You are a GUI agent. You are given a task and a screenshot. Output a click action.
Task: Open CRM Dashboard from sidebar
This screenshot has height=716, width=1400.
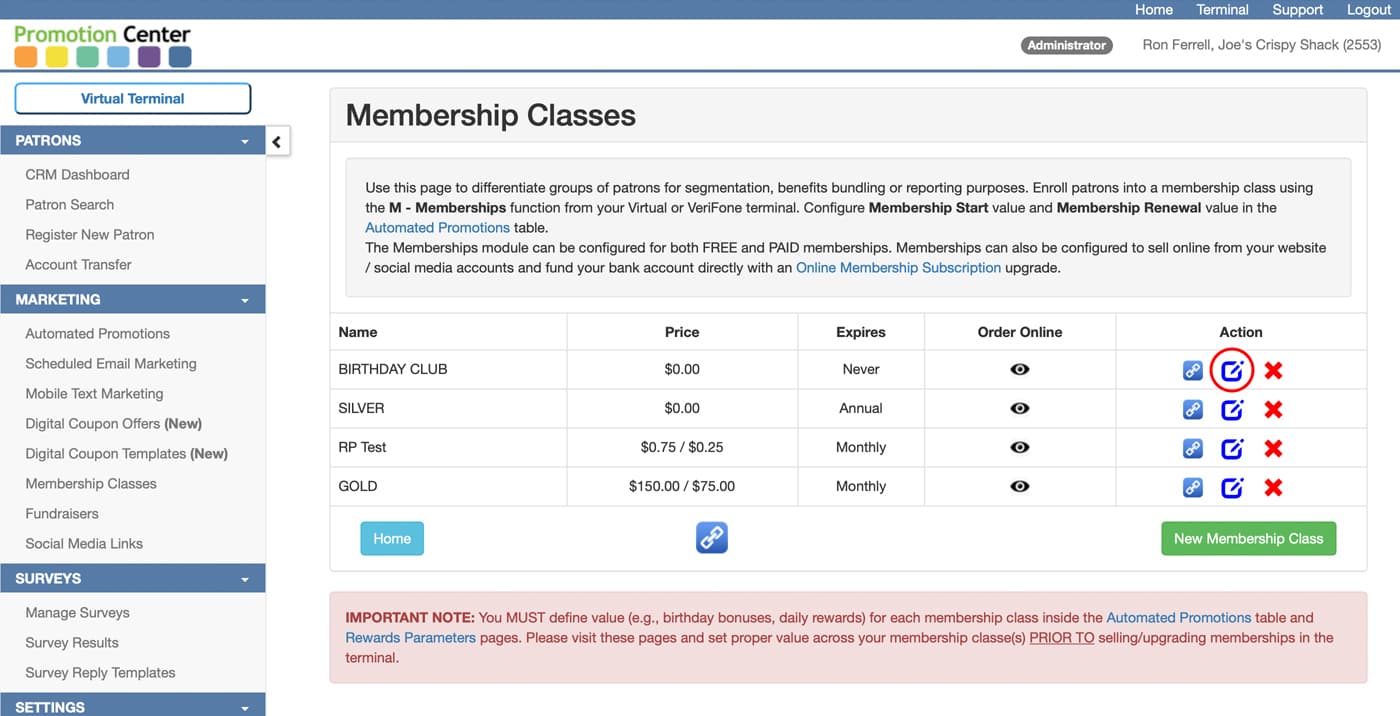77,174
